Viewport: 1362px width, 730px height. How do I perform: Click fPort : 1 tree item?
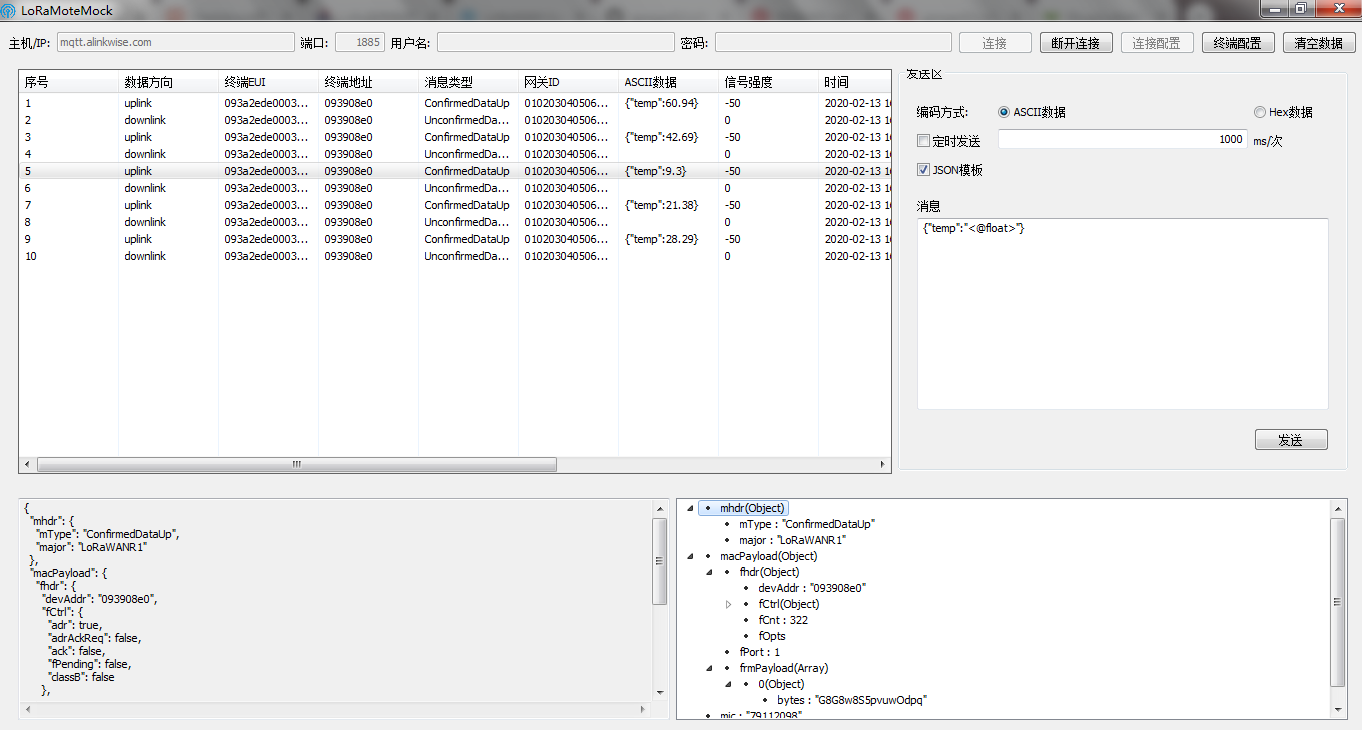point(759,652)
